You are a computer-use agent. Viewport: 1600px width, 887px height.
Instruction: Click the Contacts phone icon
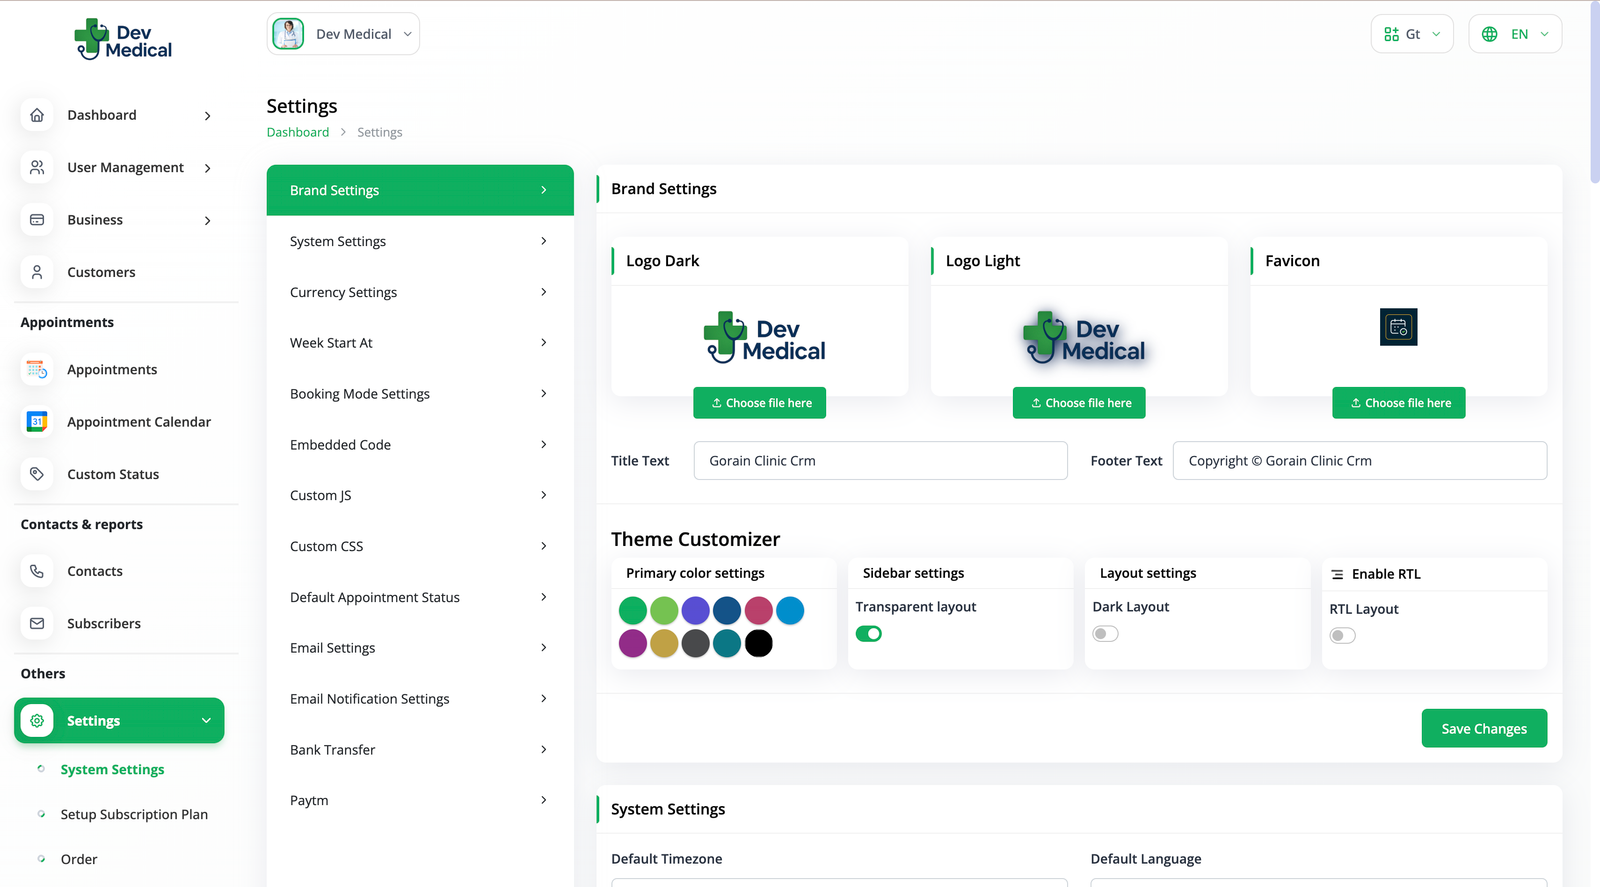[37, 571]
